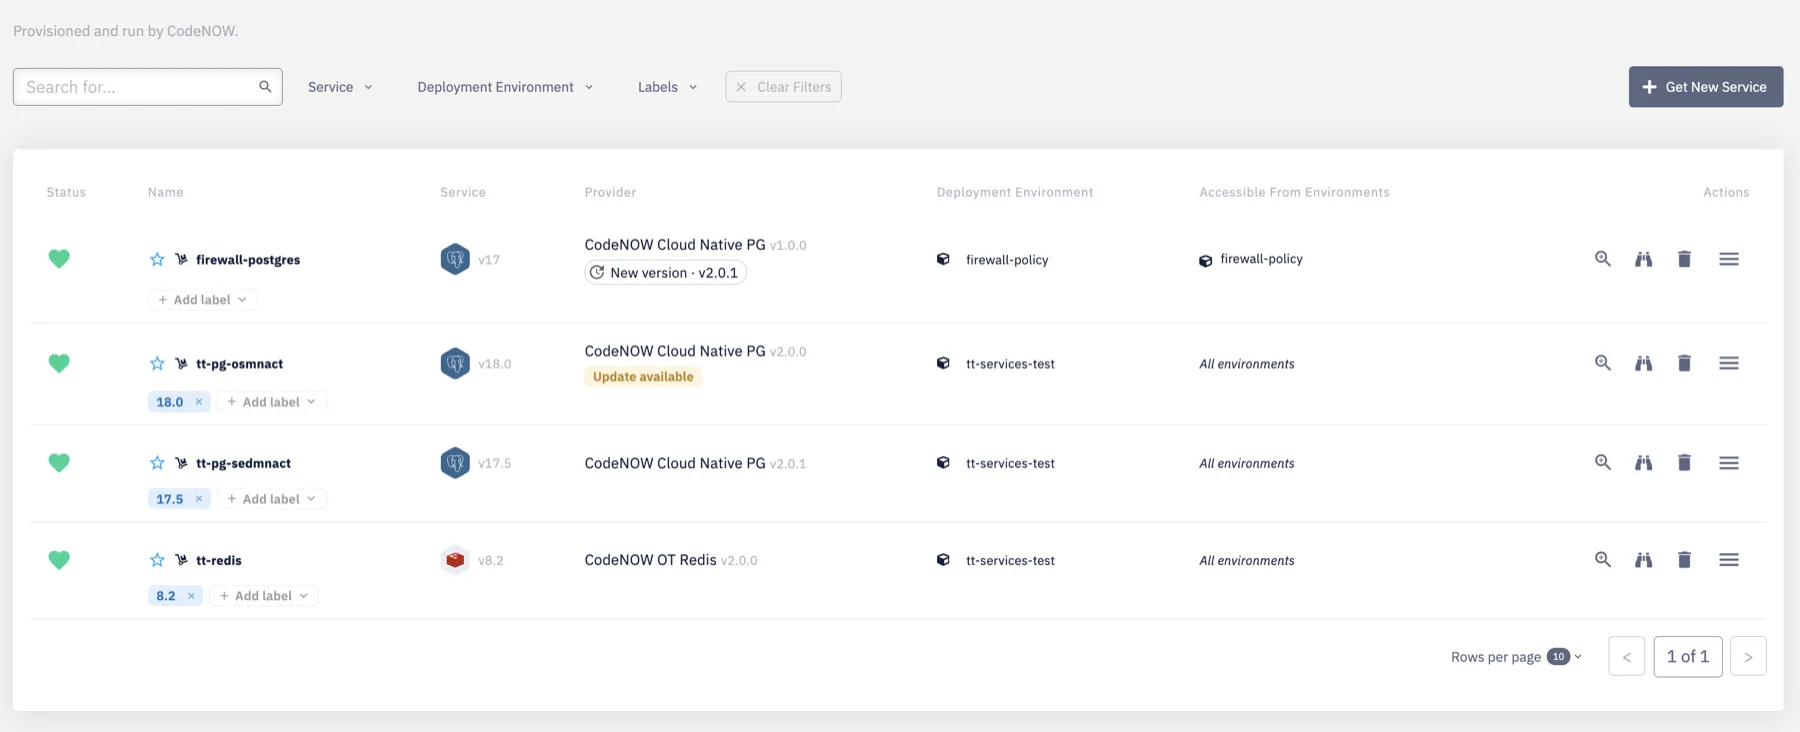The image size is (1800, 732).
Task: Star the firewall-postgres service as favorite
Action: [x=157, y=259]
